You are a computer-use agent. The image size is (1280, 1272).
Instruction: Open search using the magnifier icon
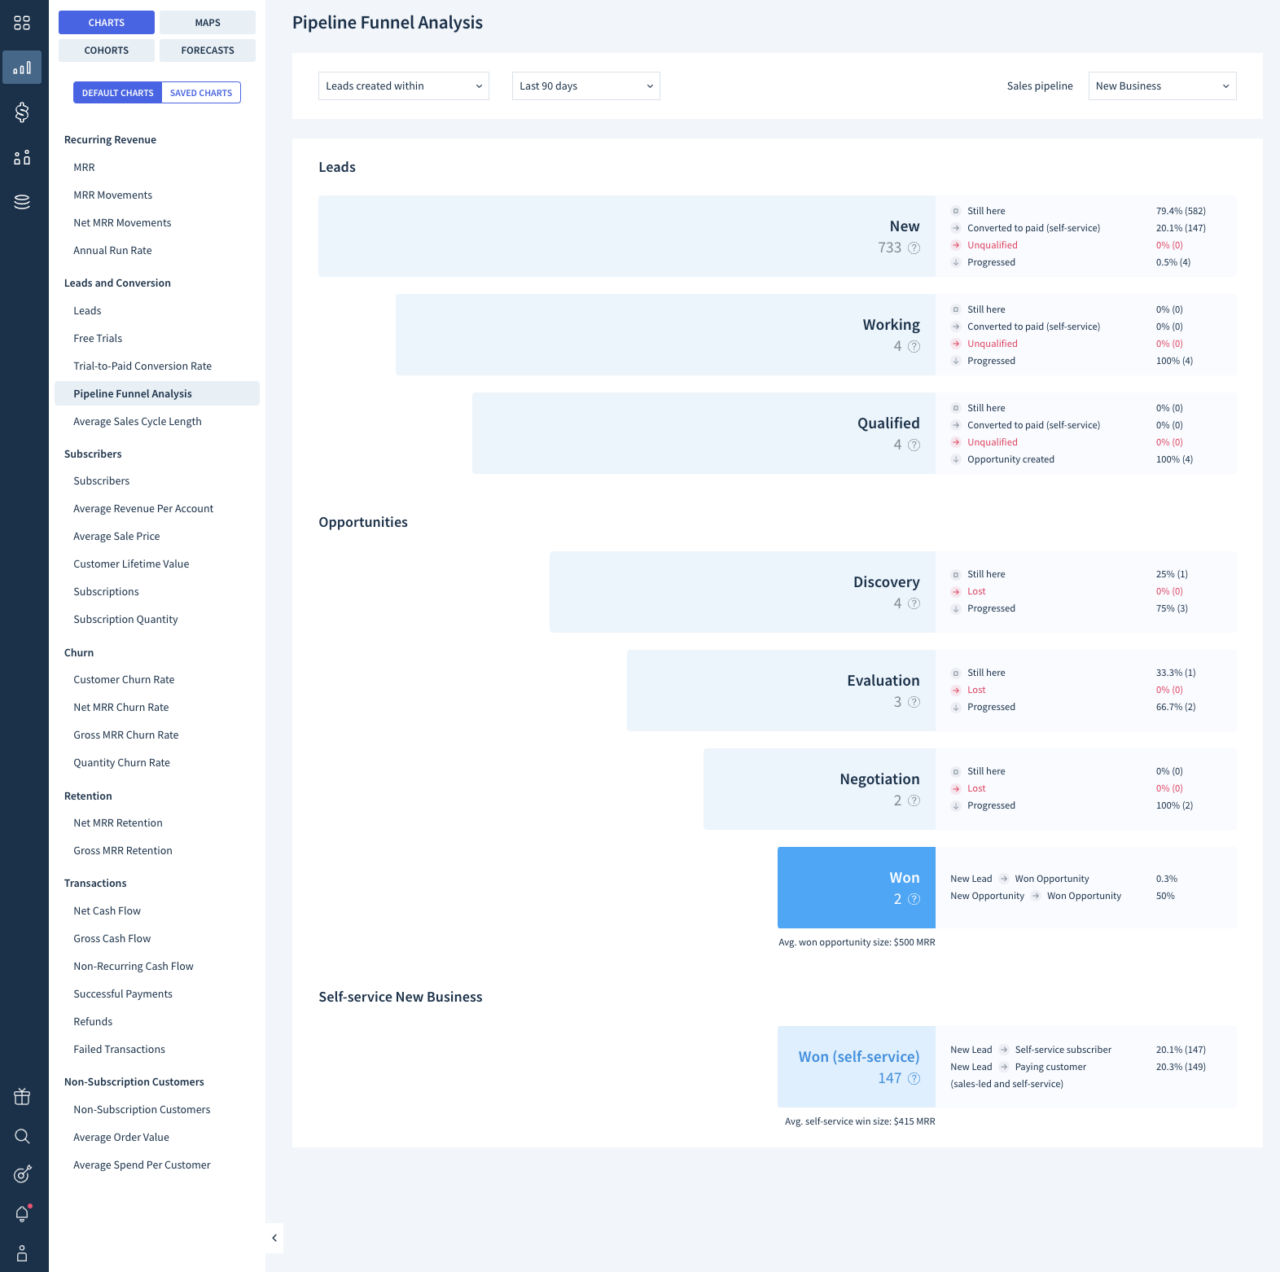[22, 1135]
